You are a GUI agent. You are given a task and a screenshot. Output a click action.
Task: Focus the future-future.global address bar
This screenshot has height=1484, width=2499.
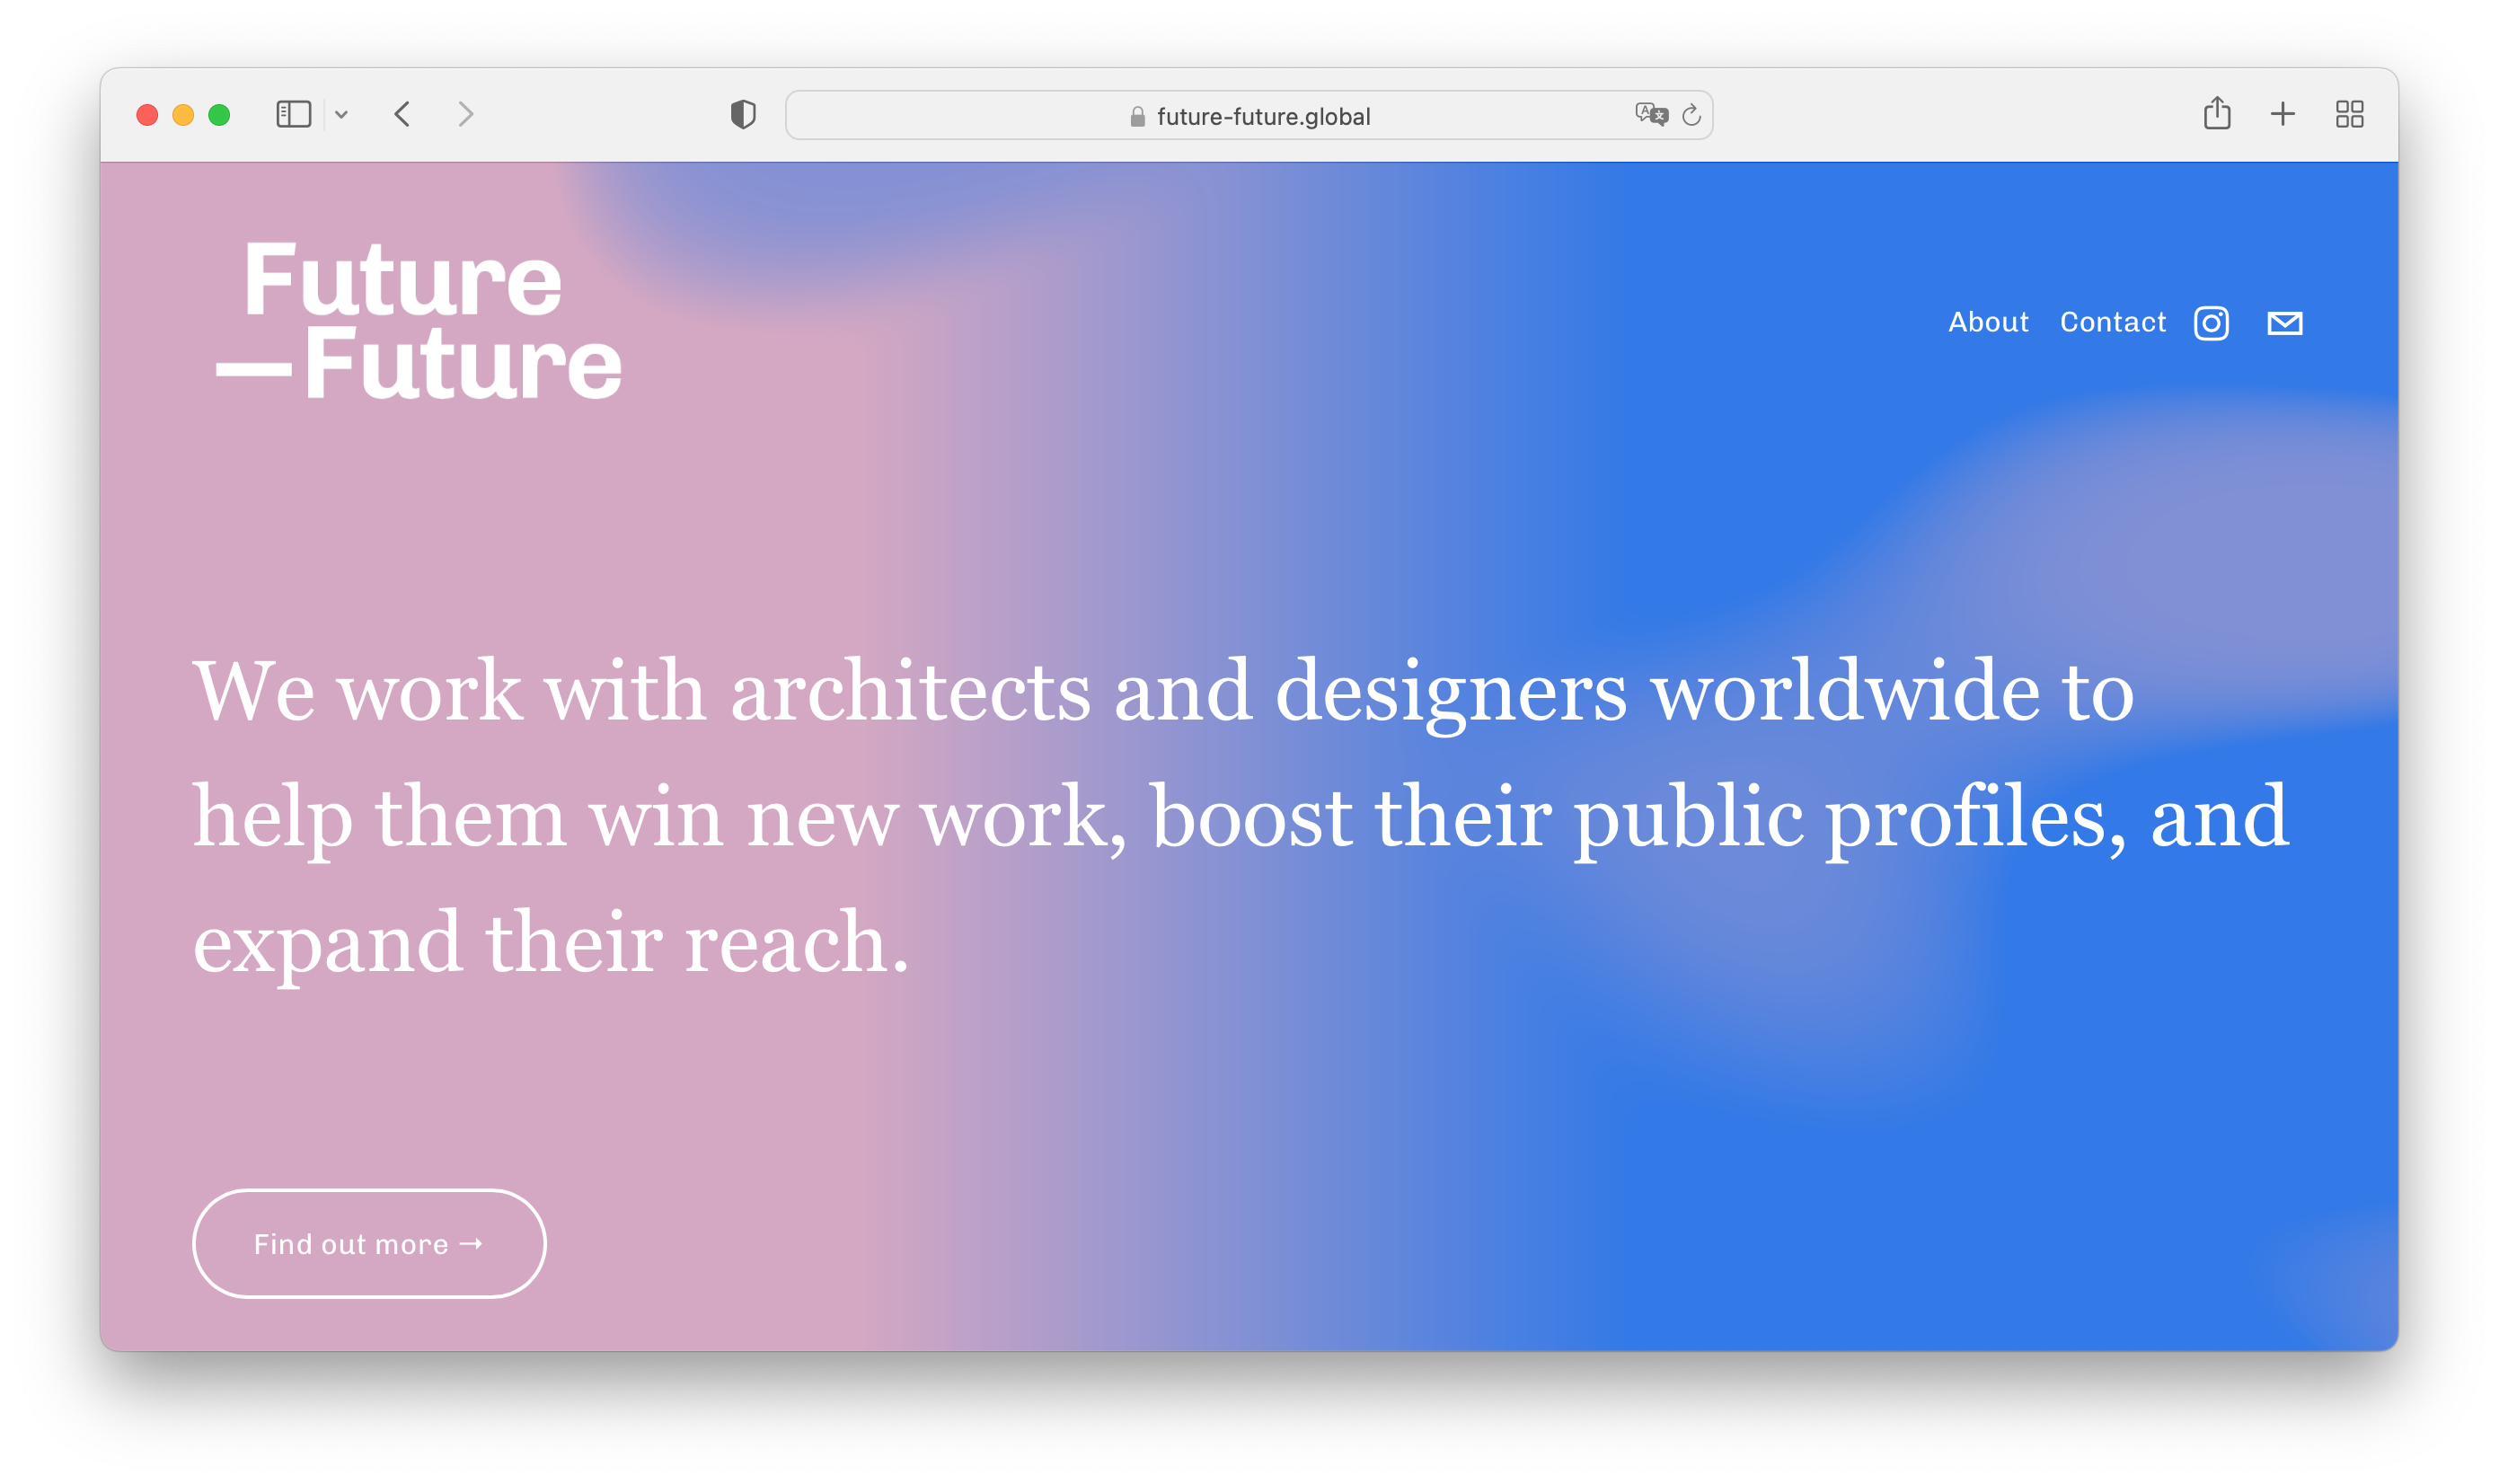[1263, 116]
